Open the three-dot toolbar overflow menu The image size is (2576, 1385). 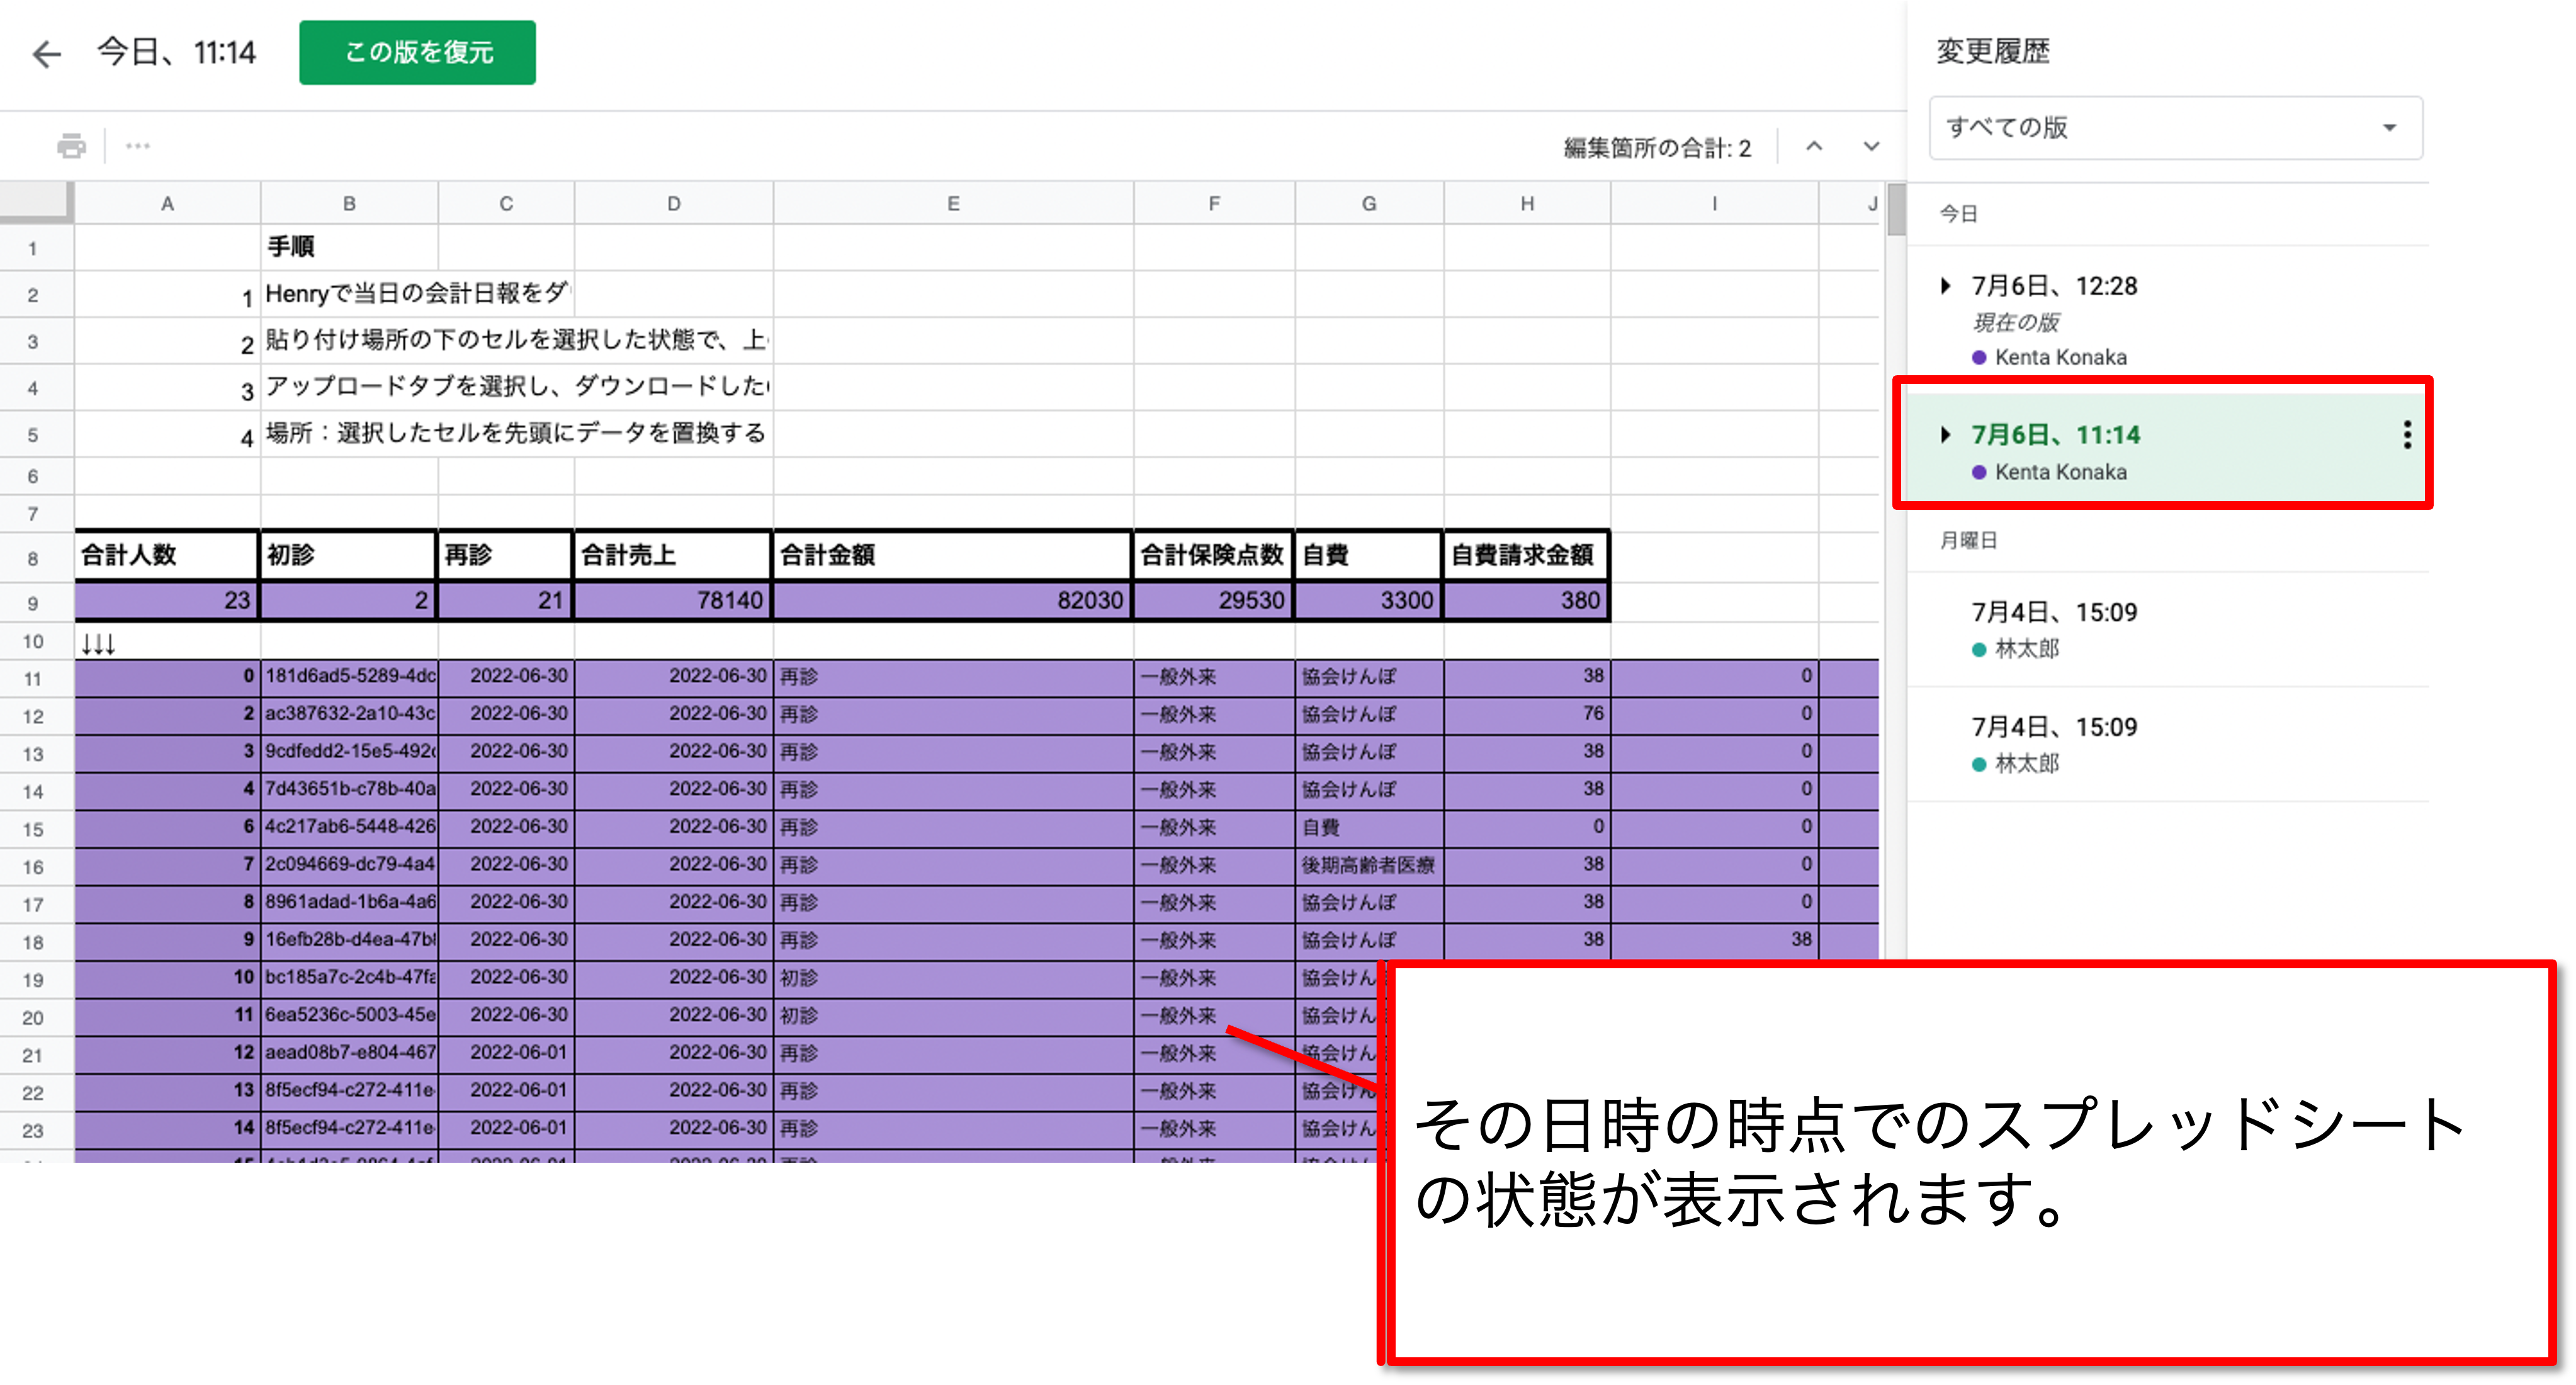138,147
